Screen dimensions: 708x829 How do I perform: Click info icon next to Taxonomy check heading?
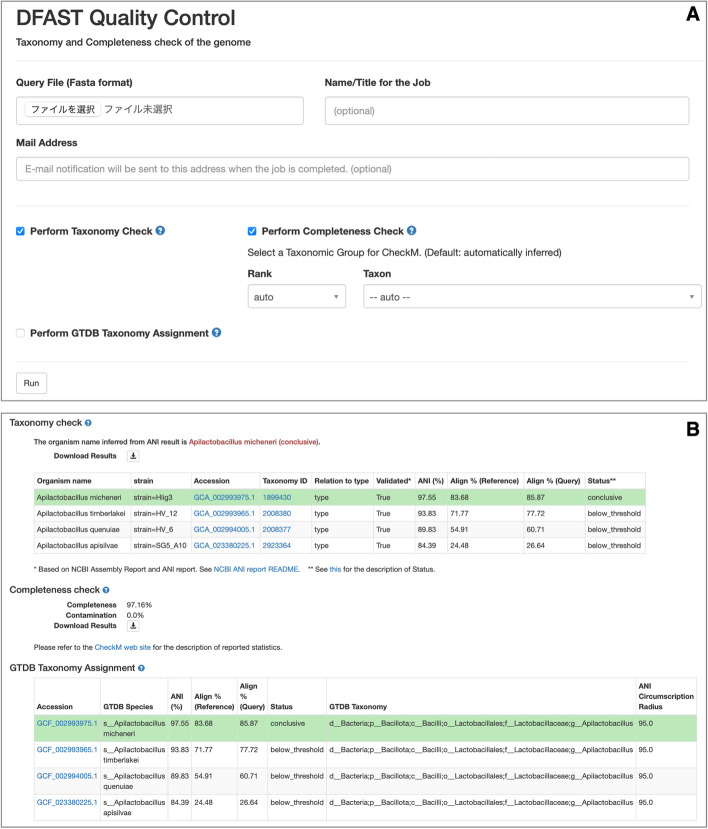pyautogui.click(x=89, y=424)
